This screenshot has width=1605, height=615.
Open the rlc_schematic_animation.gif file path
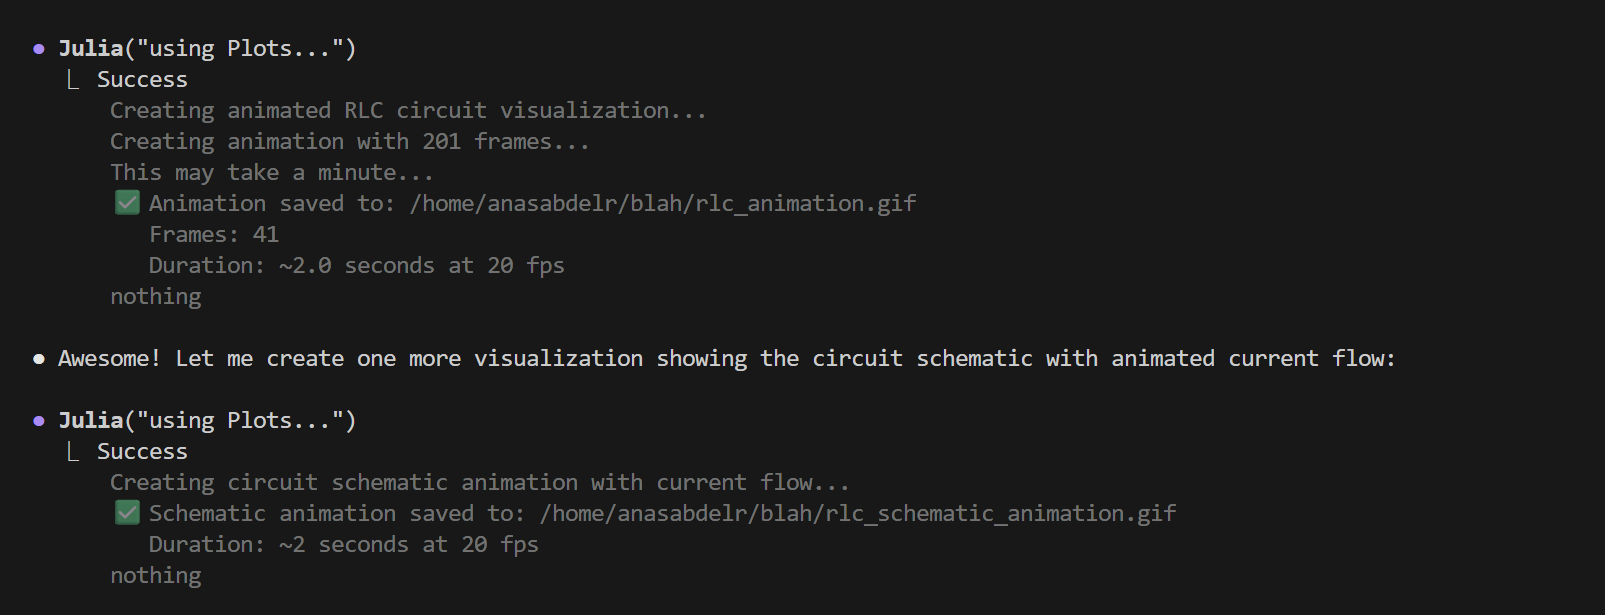857,514
